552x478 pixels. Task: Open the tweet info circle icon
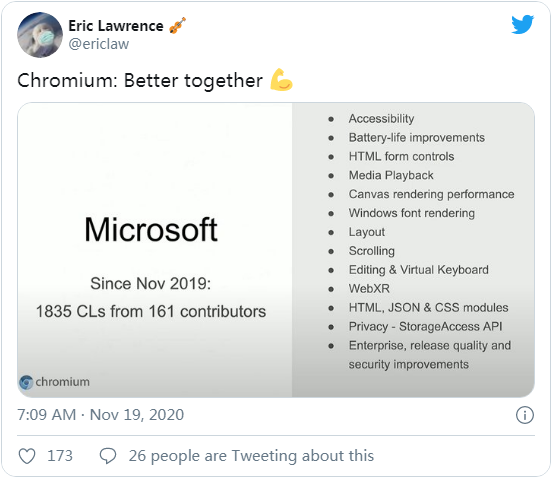tap(525, 415)
